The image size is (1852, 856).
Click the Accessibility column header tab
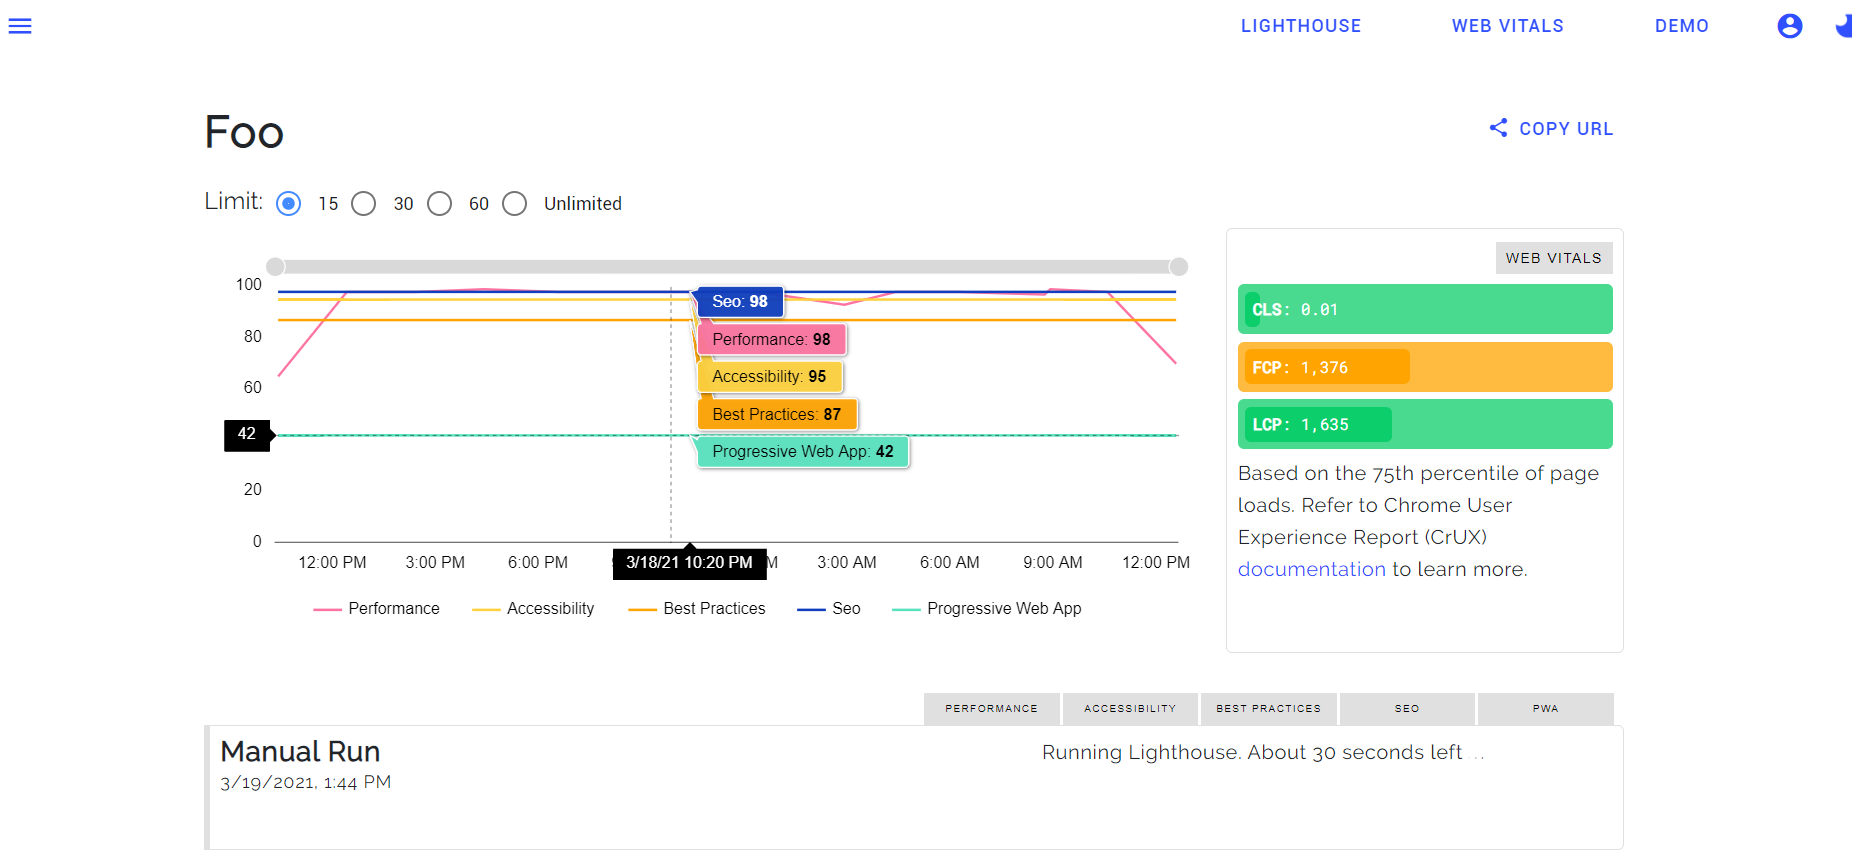tap(1130, 708)
